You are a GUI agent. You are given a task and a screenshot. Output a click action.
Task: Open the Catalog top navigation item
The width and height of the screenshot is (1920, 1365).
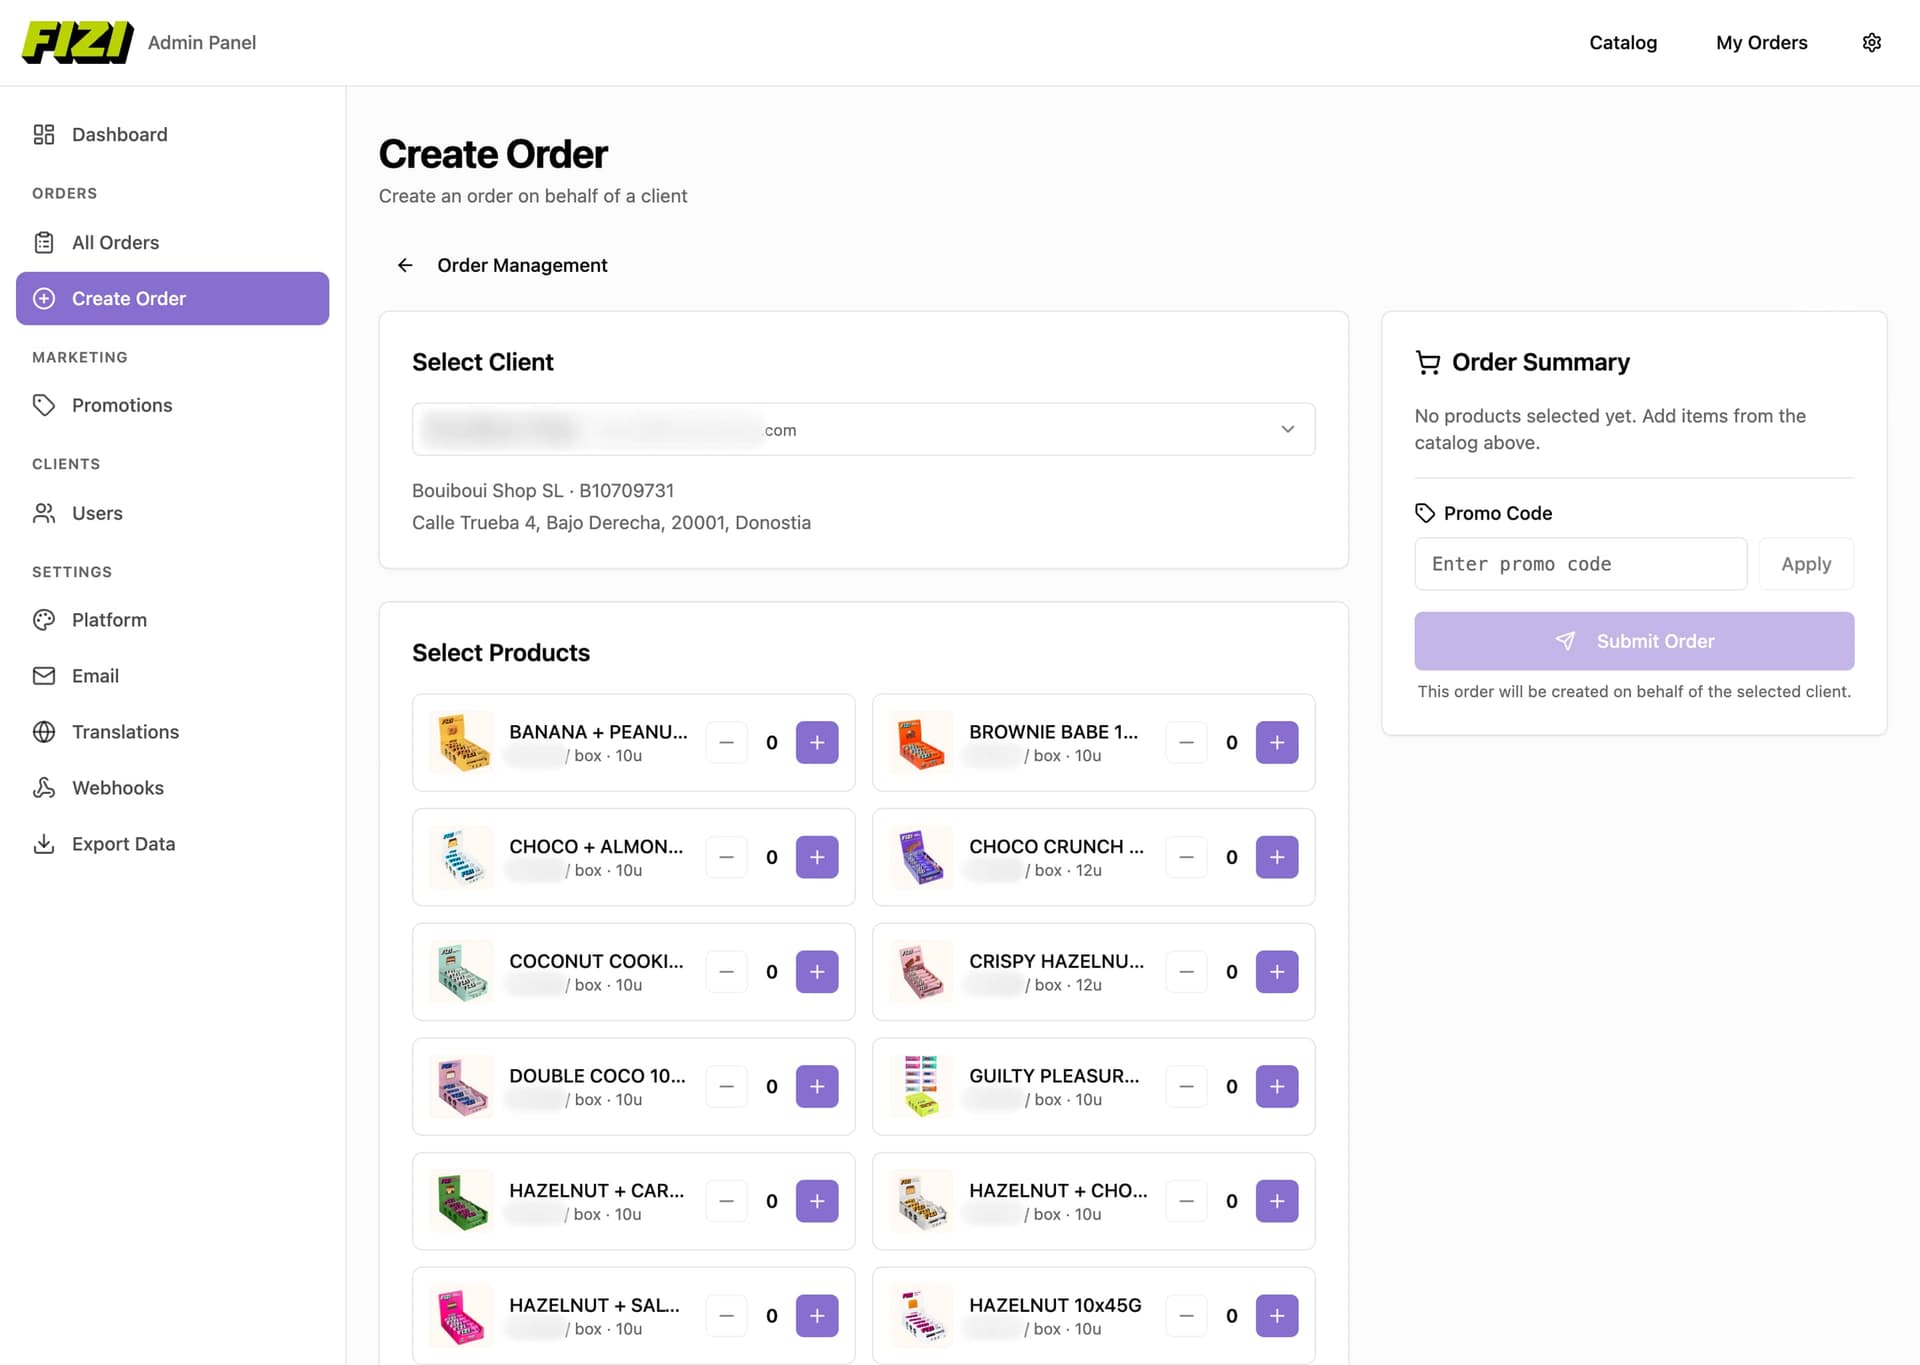(1622, 42)
